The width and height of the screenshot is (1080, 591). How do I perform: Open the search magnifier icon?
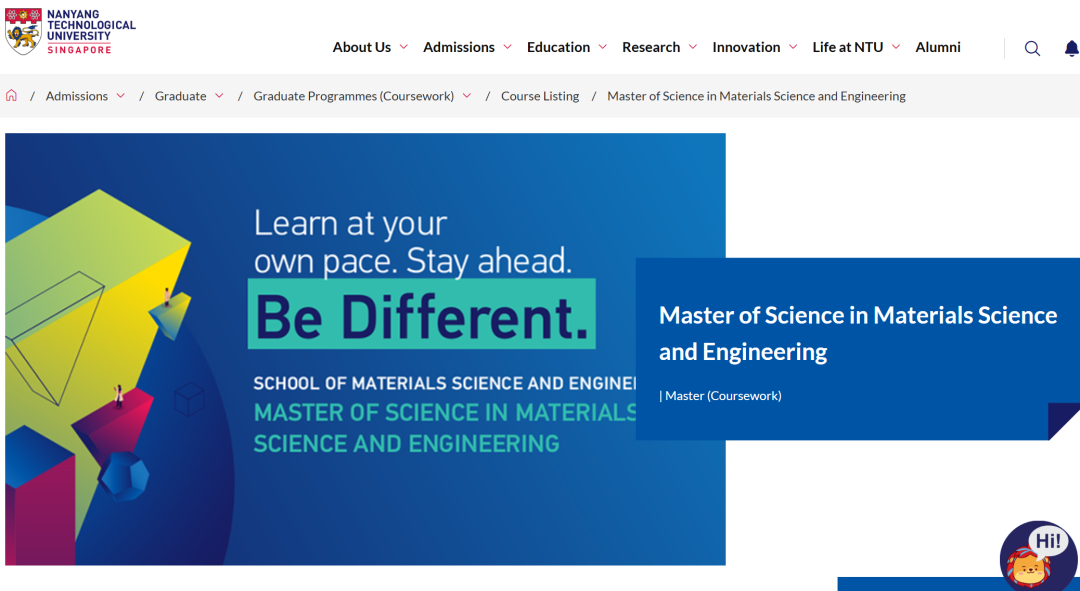coord(1032,48)
